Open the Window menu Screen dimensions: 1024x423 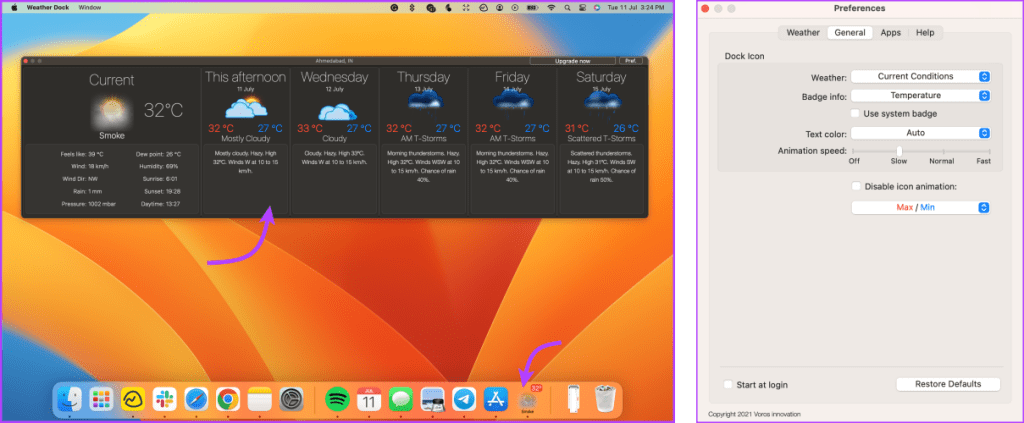[89, 8]
